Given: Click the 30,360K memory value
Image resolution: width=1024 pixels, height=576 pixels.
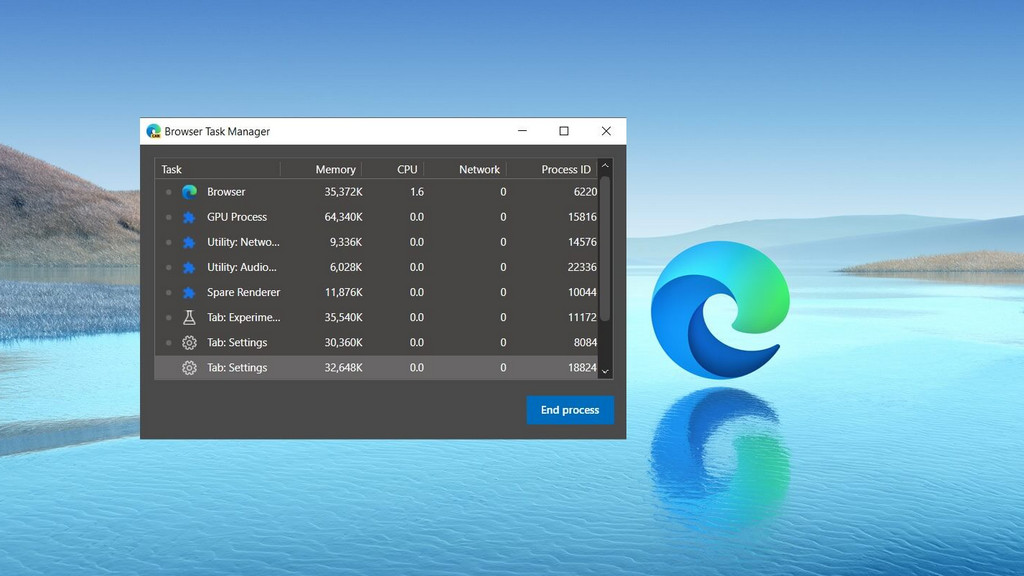Looking at the screenshot, I should 344,343.
